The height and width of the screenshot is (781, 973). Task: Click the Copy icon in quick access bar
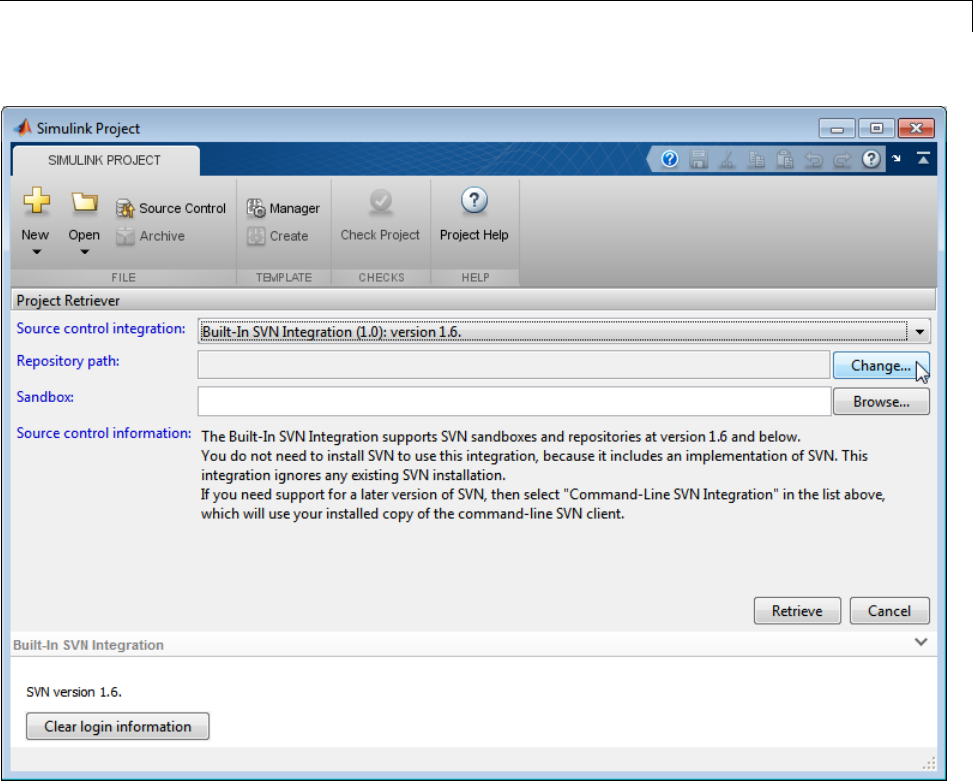[756, 159]
